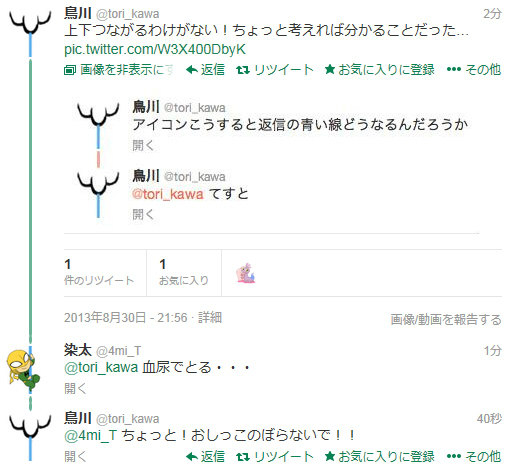Screen dimensions: 511x467
Task: Click the reply arrow on the top tweet
Action: tap(205, 70)
